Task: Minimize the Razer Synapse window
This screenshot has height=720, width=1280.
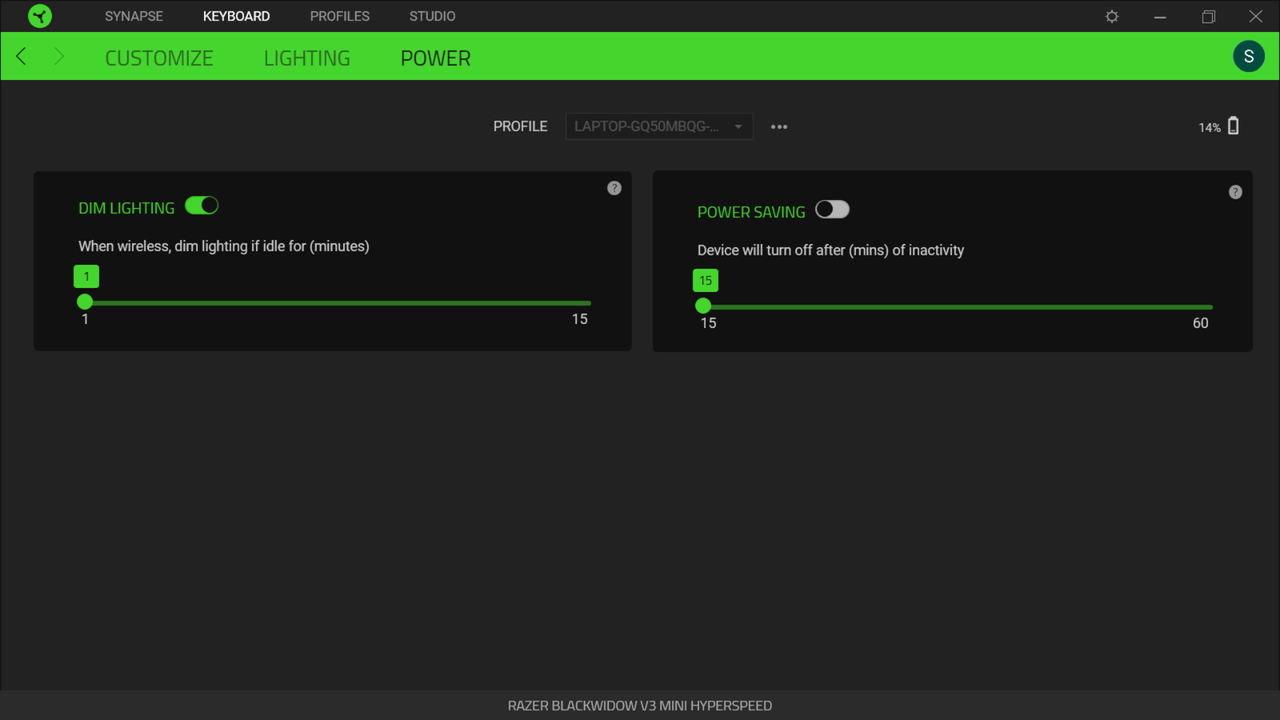Action: (1160, 16)
